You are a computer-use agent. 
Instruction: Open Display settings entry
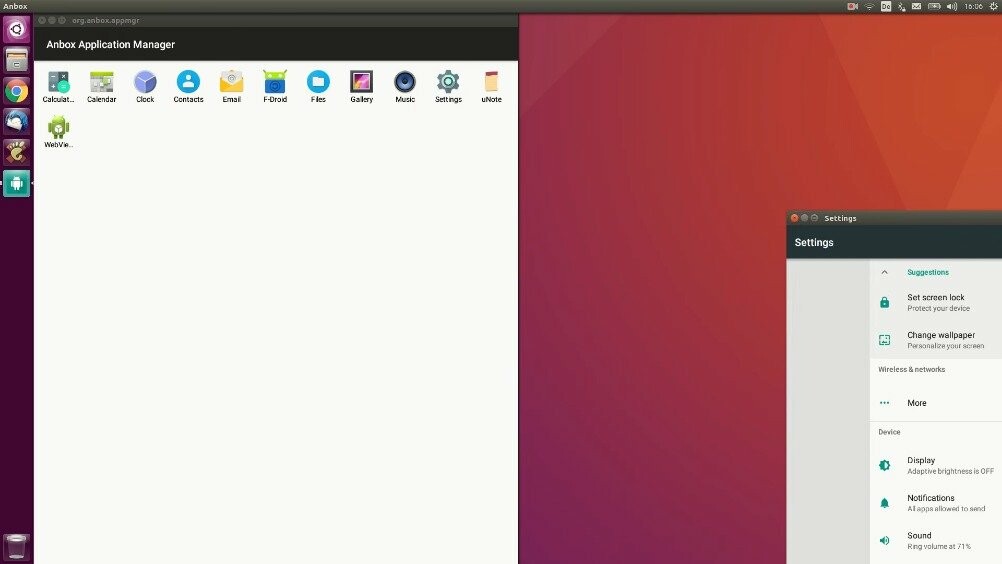921,465
